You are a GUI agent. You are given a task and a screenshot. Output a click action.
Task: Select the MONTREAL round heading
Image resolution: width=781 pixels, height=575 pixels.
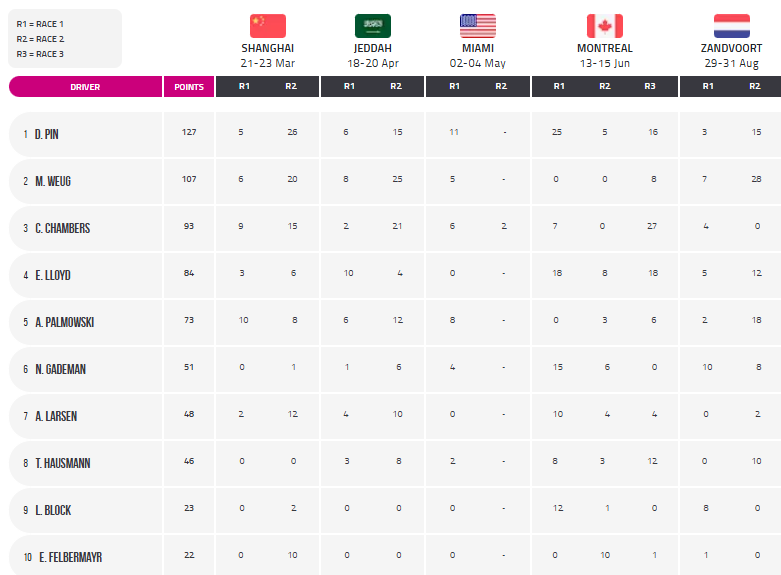tap(605, 48)
